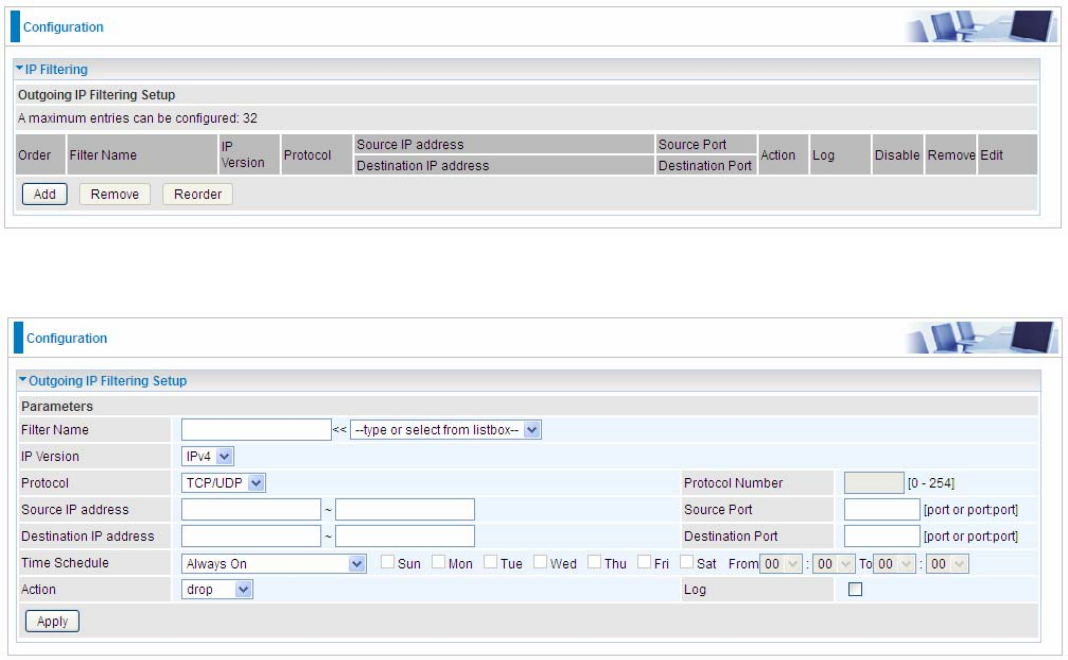Screen dimensions: 1068x660
Task: Open the Time Schedule Always On dropdown
Action: pyautogui.click(x=274, y=563)
